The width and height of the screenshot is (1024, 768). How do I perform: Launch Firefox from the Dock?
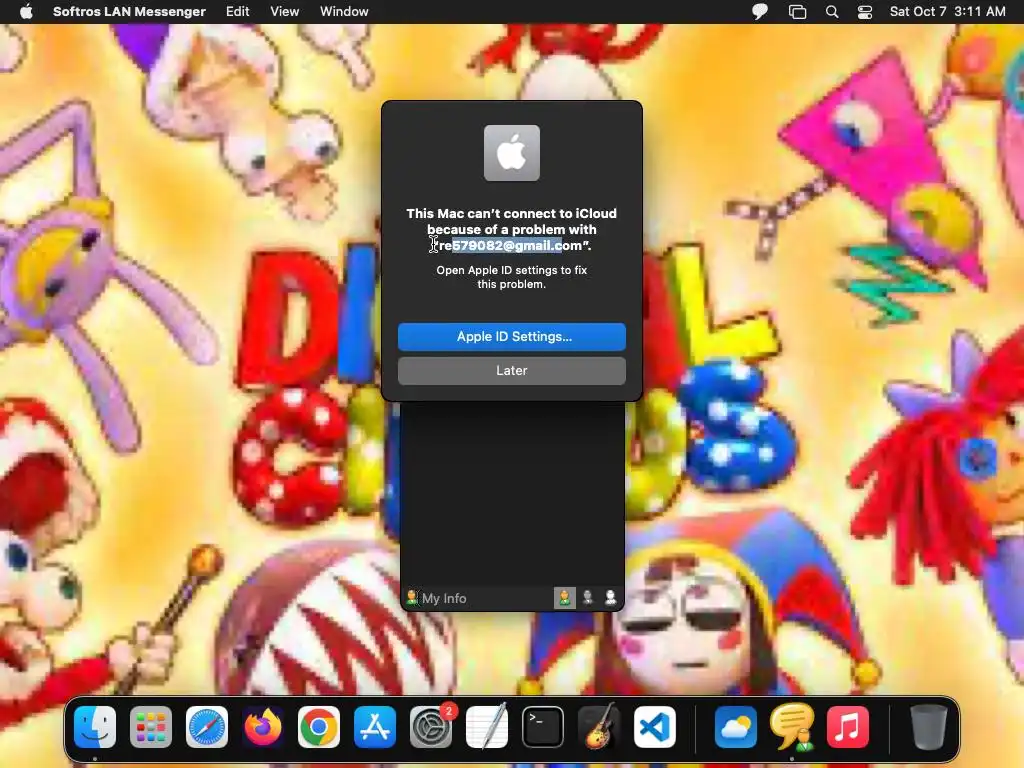point(263,726)
